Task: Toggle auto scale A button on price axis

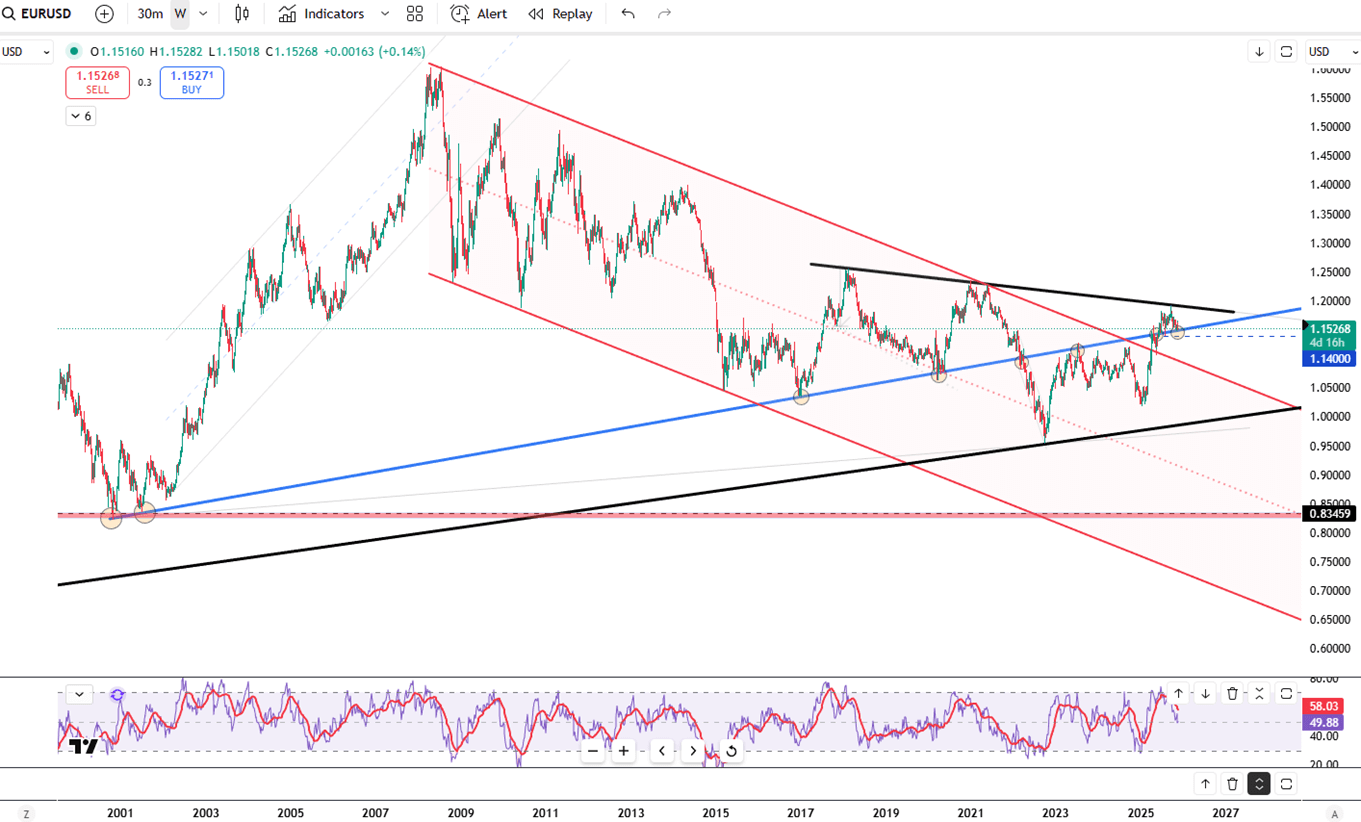Action: tap(1334, 814)
